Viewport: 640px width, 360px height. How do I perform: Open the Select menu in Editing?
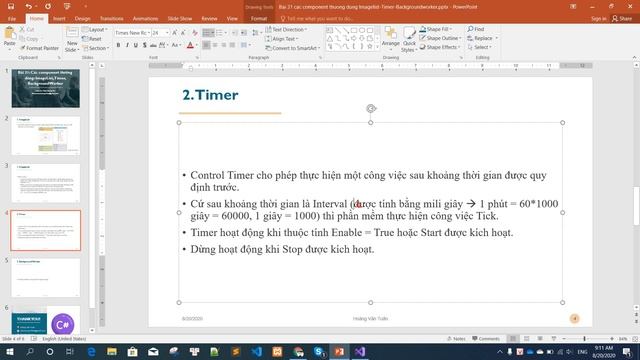click(480, 47)
